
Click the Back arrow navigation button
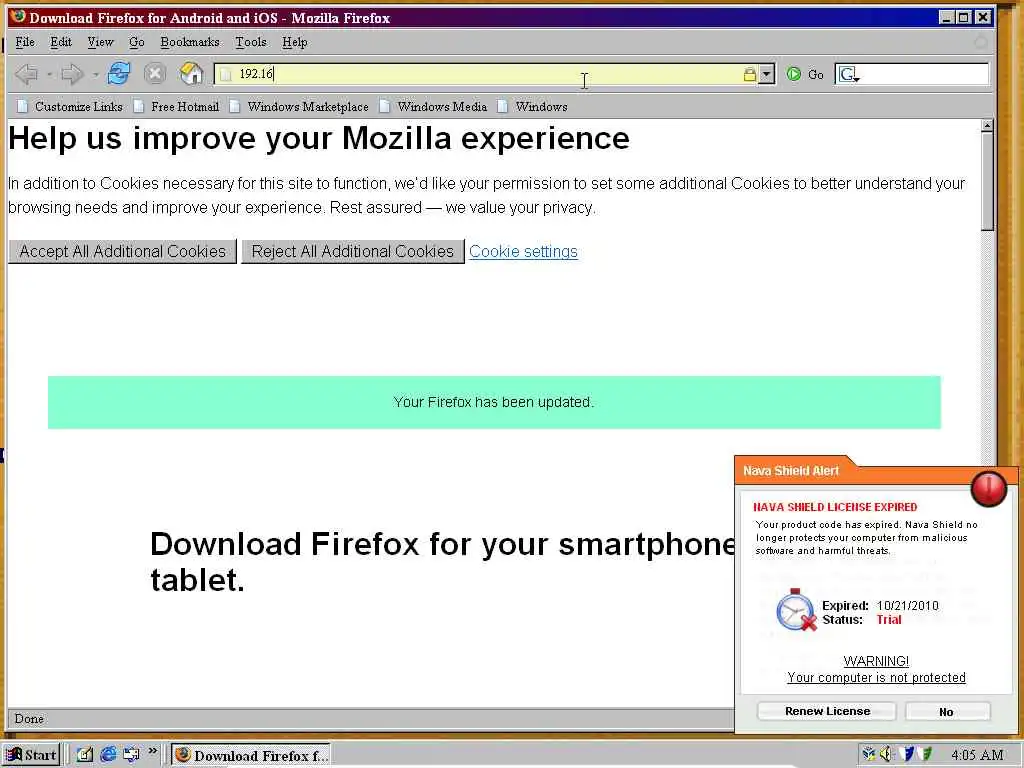(27, 74)
